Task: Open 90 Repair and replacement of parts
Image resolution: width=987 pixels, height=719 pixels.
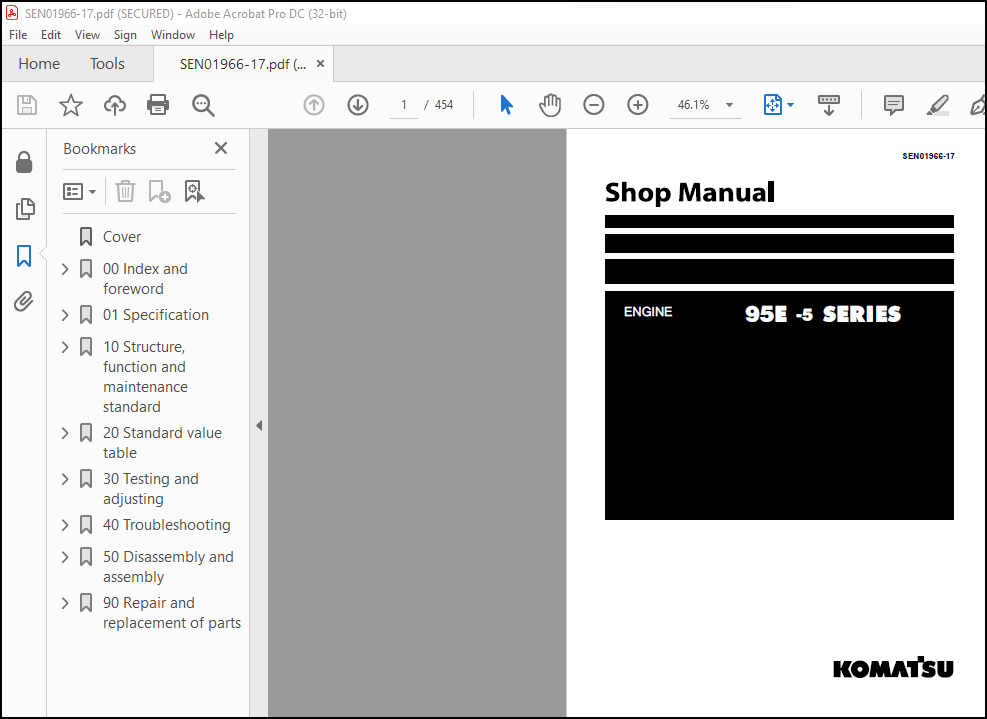Action: click(171, 613)
